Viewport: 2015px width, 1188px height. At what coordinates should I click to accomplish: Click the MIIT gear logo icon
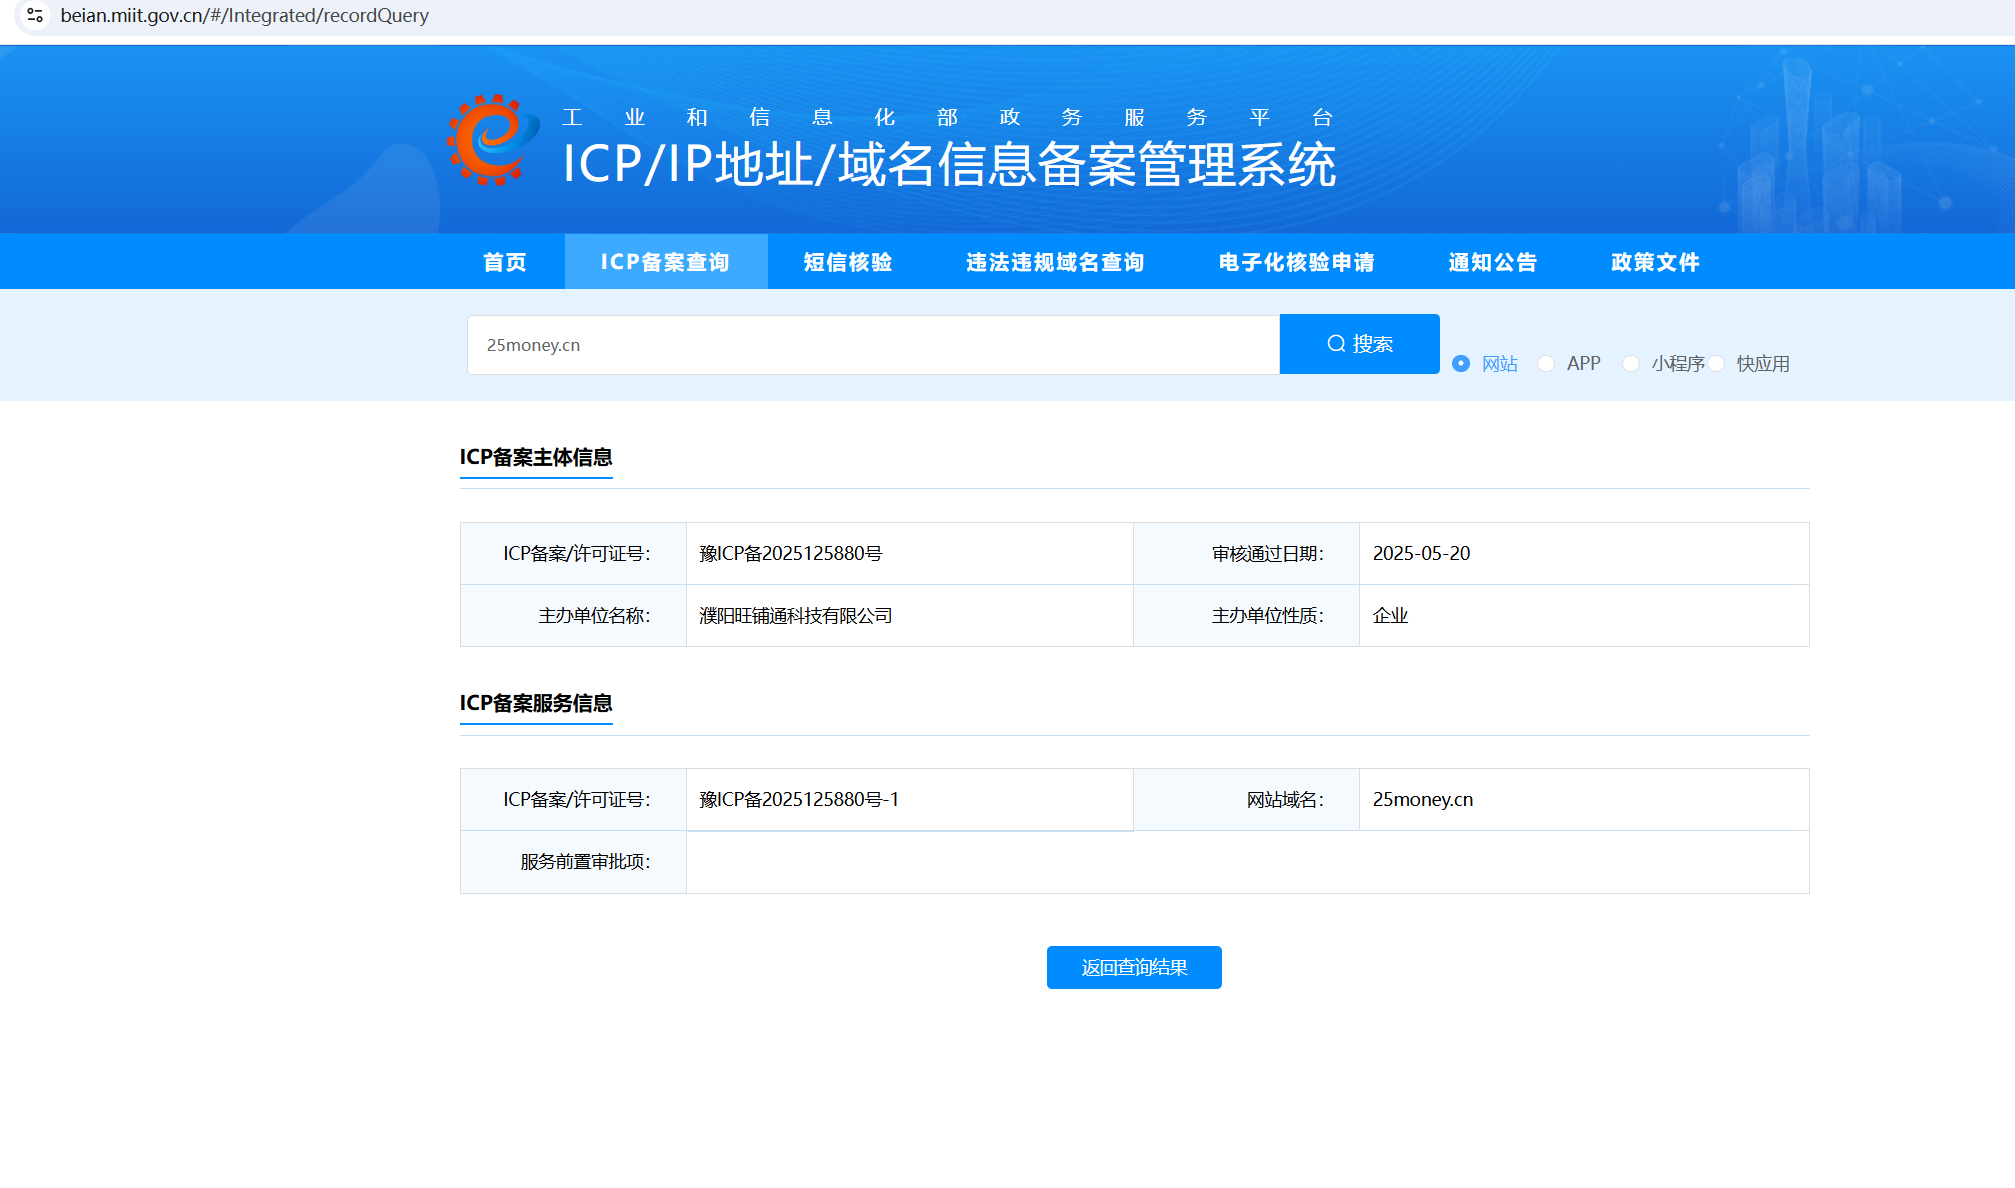[x=492, y=140]
